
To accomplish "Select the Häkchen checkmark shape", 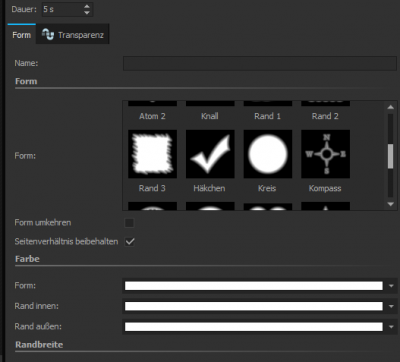I will [x=210, y=154].
